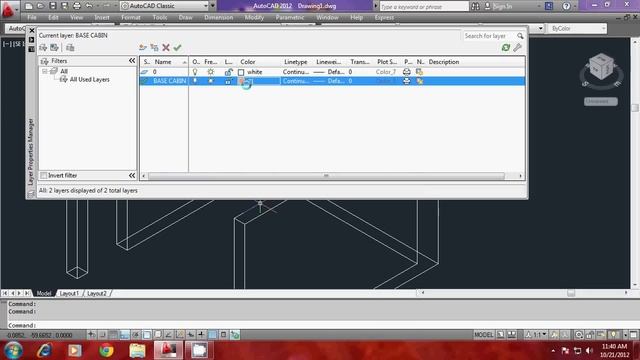This screenshot has width=640, height=360.
Task: Check the Invert filter checkbox
Action: tap(43, 176)
